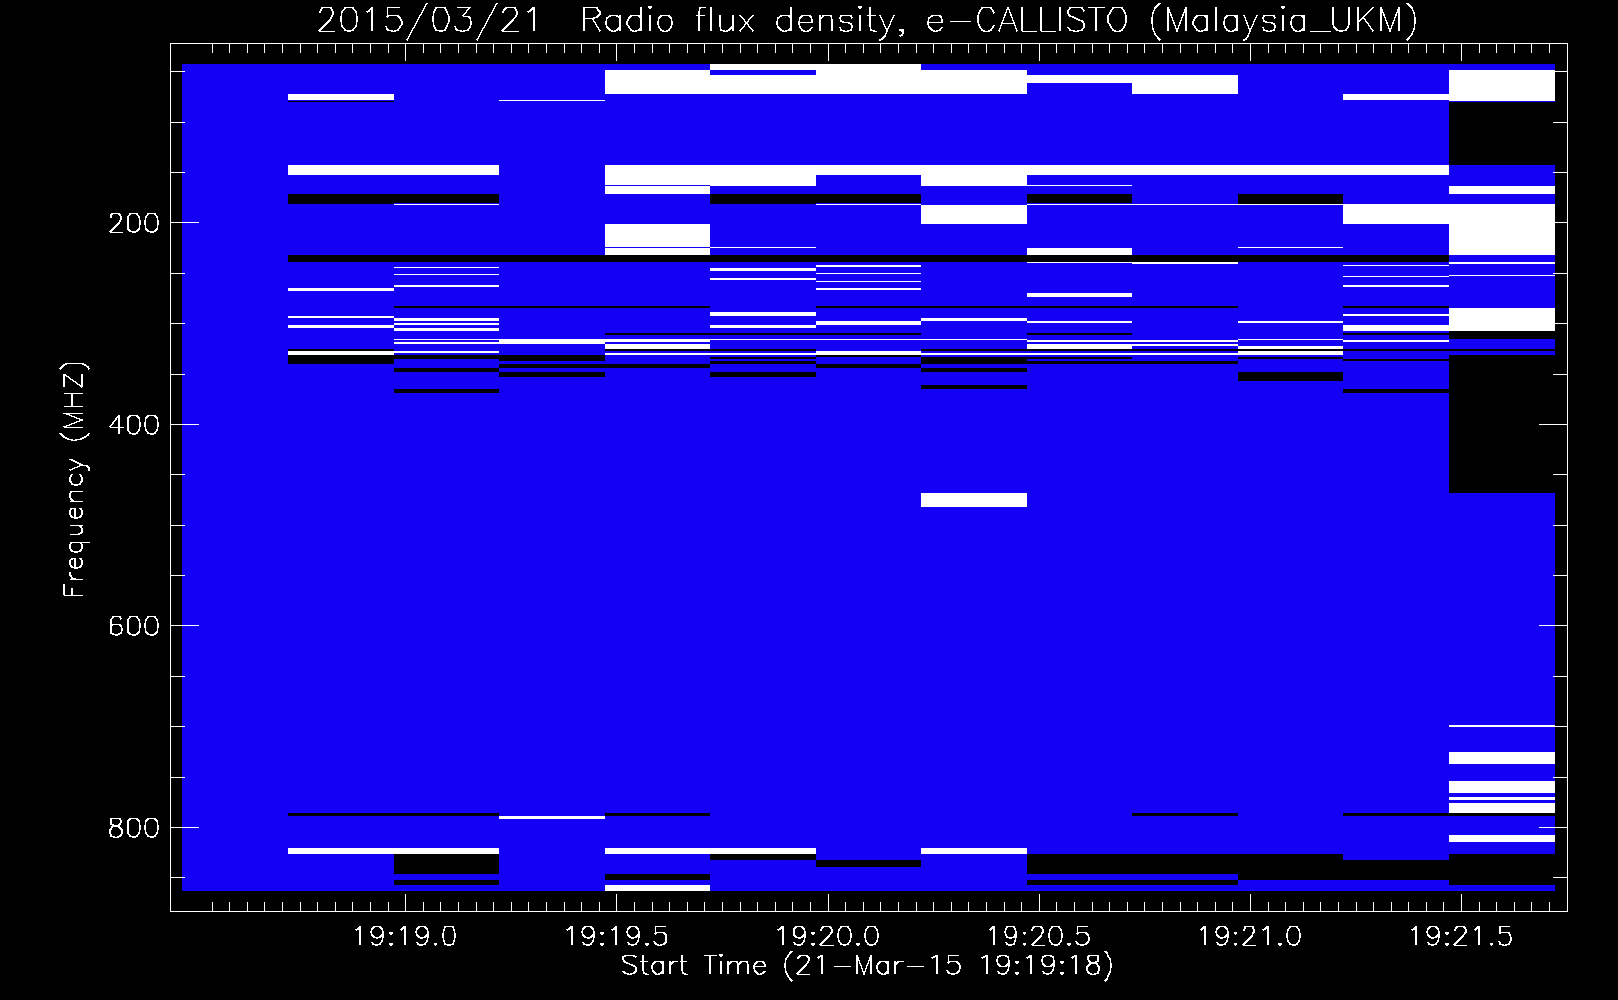This screenshot has height=1000, width=1618.
Task: Click the 800 frequency tick label
Action: click(134, 828)
